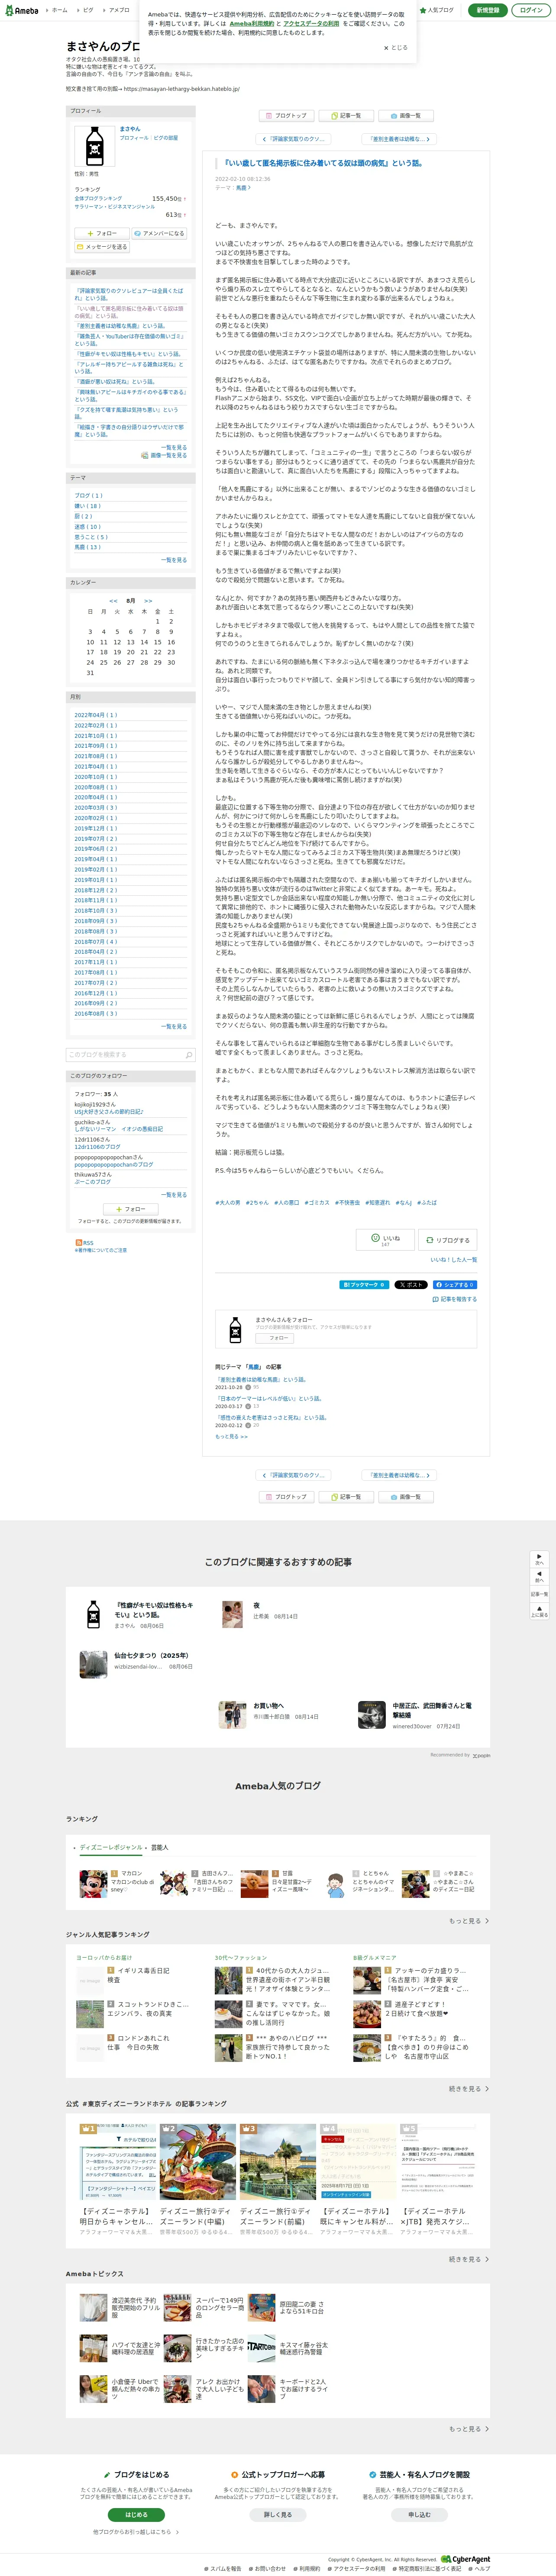Screen dimensions: 556x2576
Task: Open the Ameba利用規約 link
Action: [x=252, y=23]
